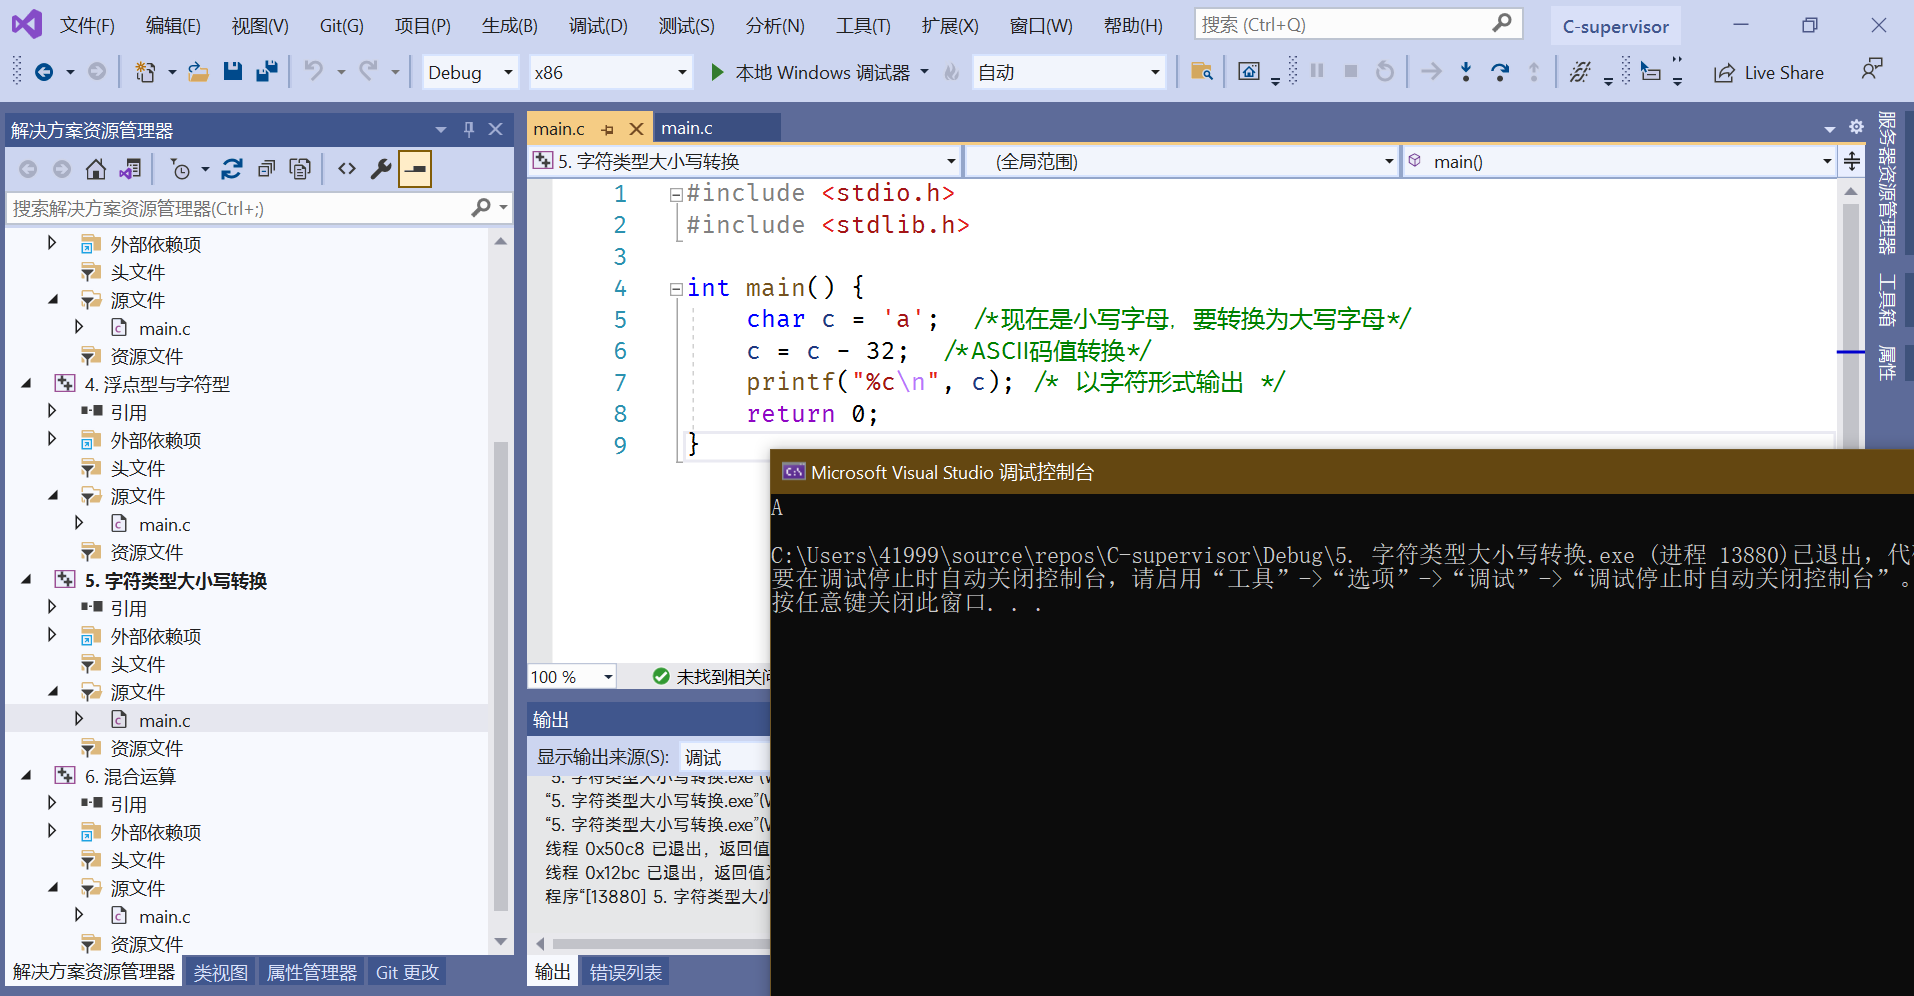Viewport: 1914px width, 996px height.
Task: Click the 未找到相关问题 status indicator
Action: tap(712, 677)
